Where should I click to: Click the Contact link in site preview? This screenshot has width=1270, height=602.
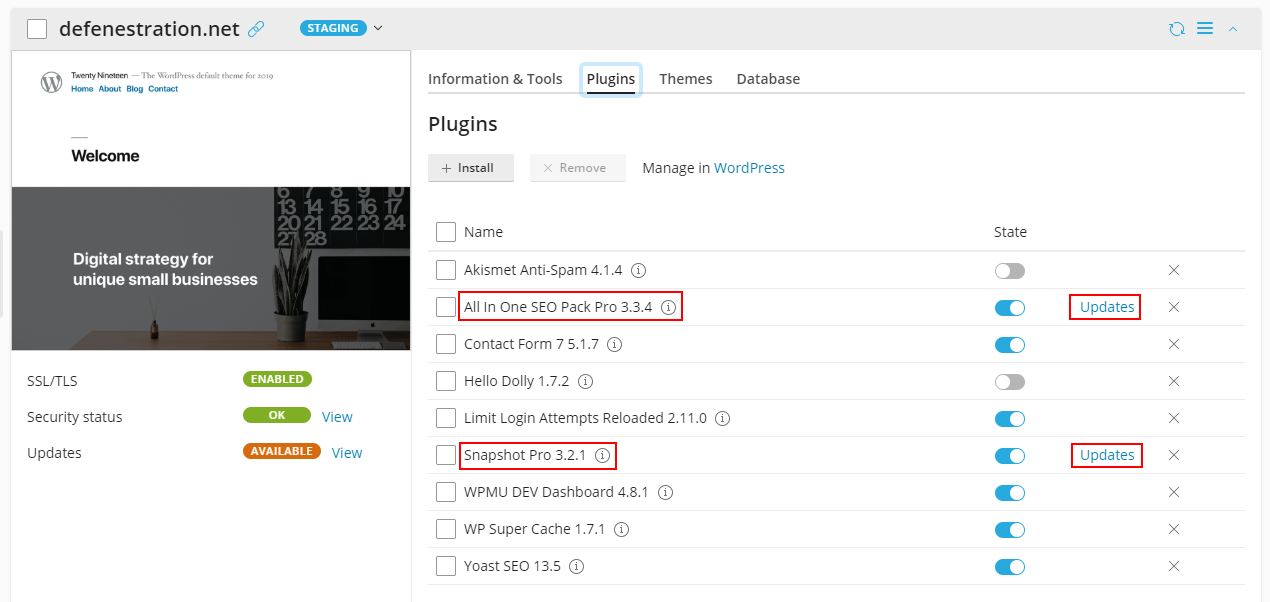(163, 89)
